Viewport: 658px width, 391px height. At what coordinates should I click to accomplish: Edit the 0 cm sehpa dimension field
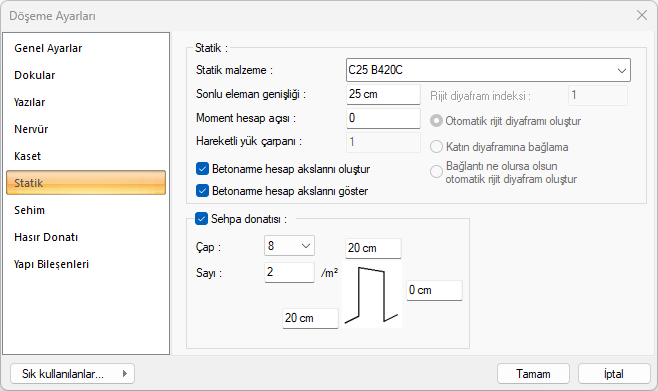click(434, 290)
